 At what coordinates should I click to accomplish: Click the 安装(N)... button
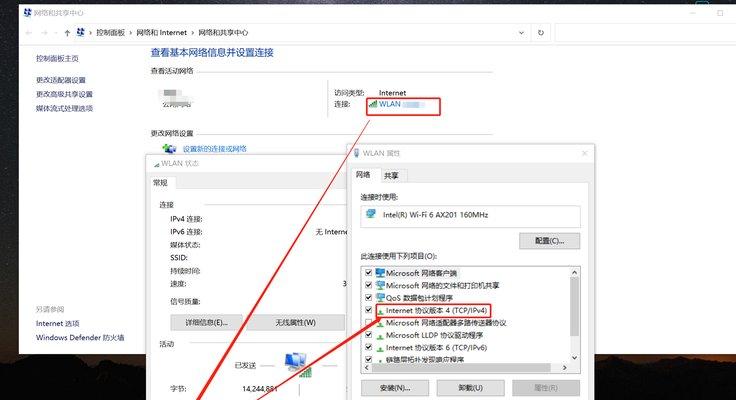(395, 388)
